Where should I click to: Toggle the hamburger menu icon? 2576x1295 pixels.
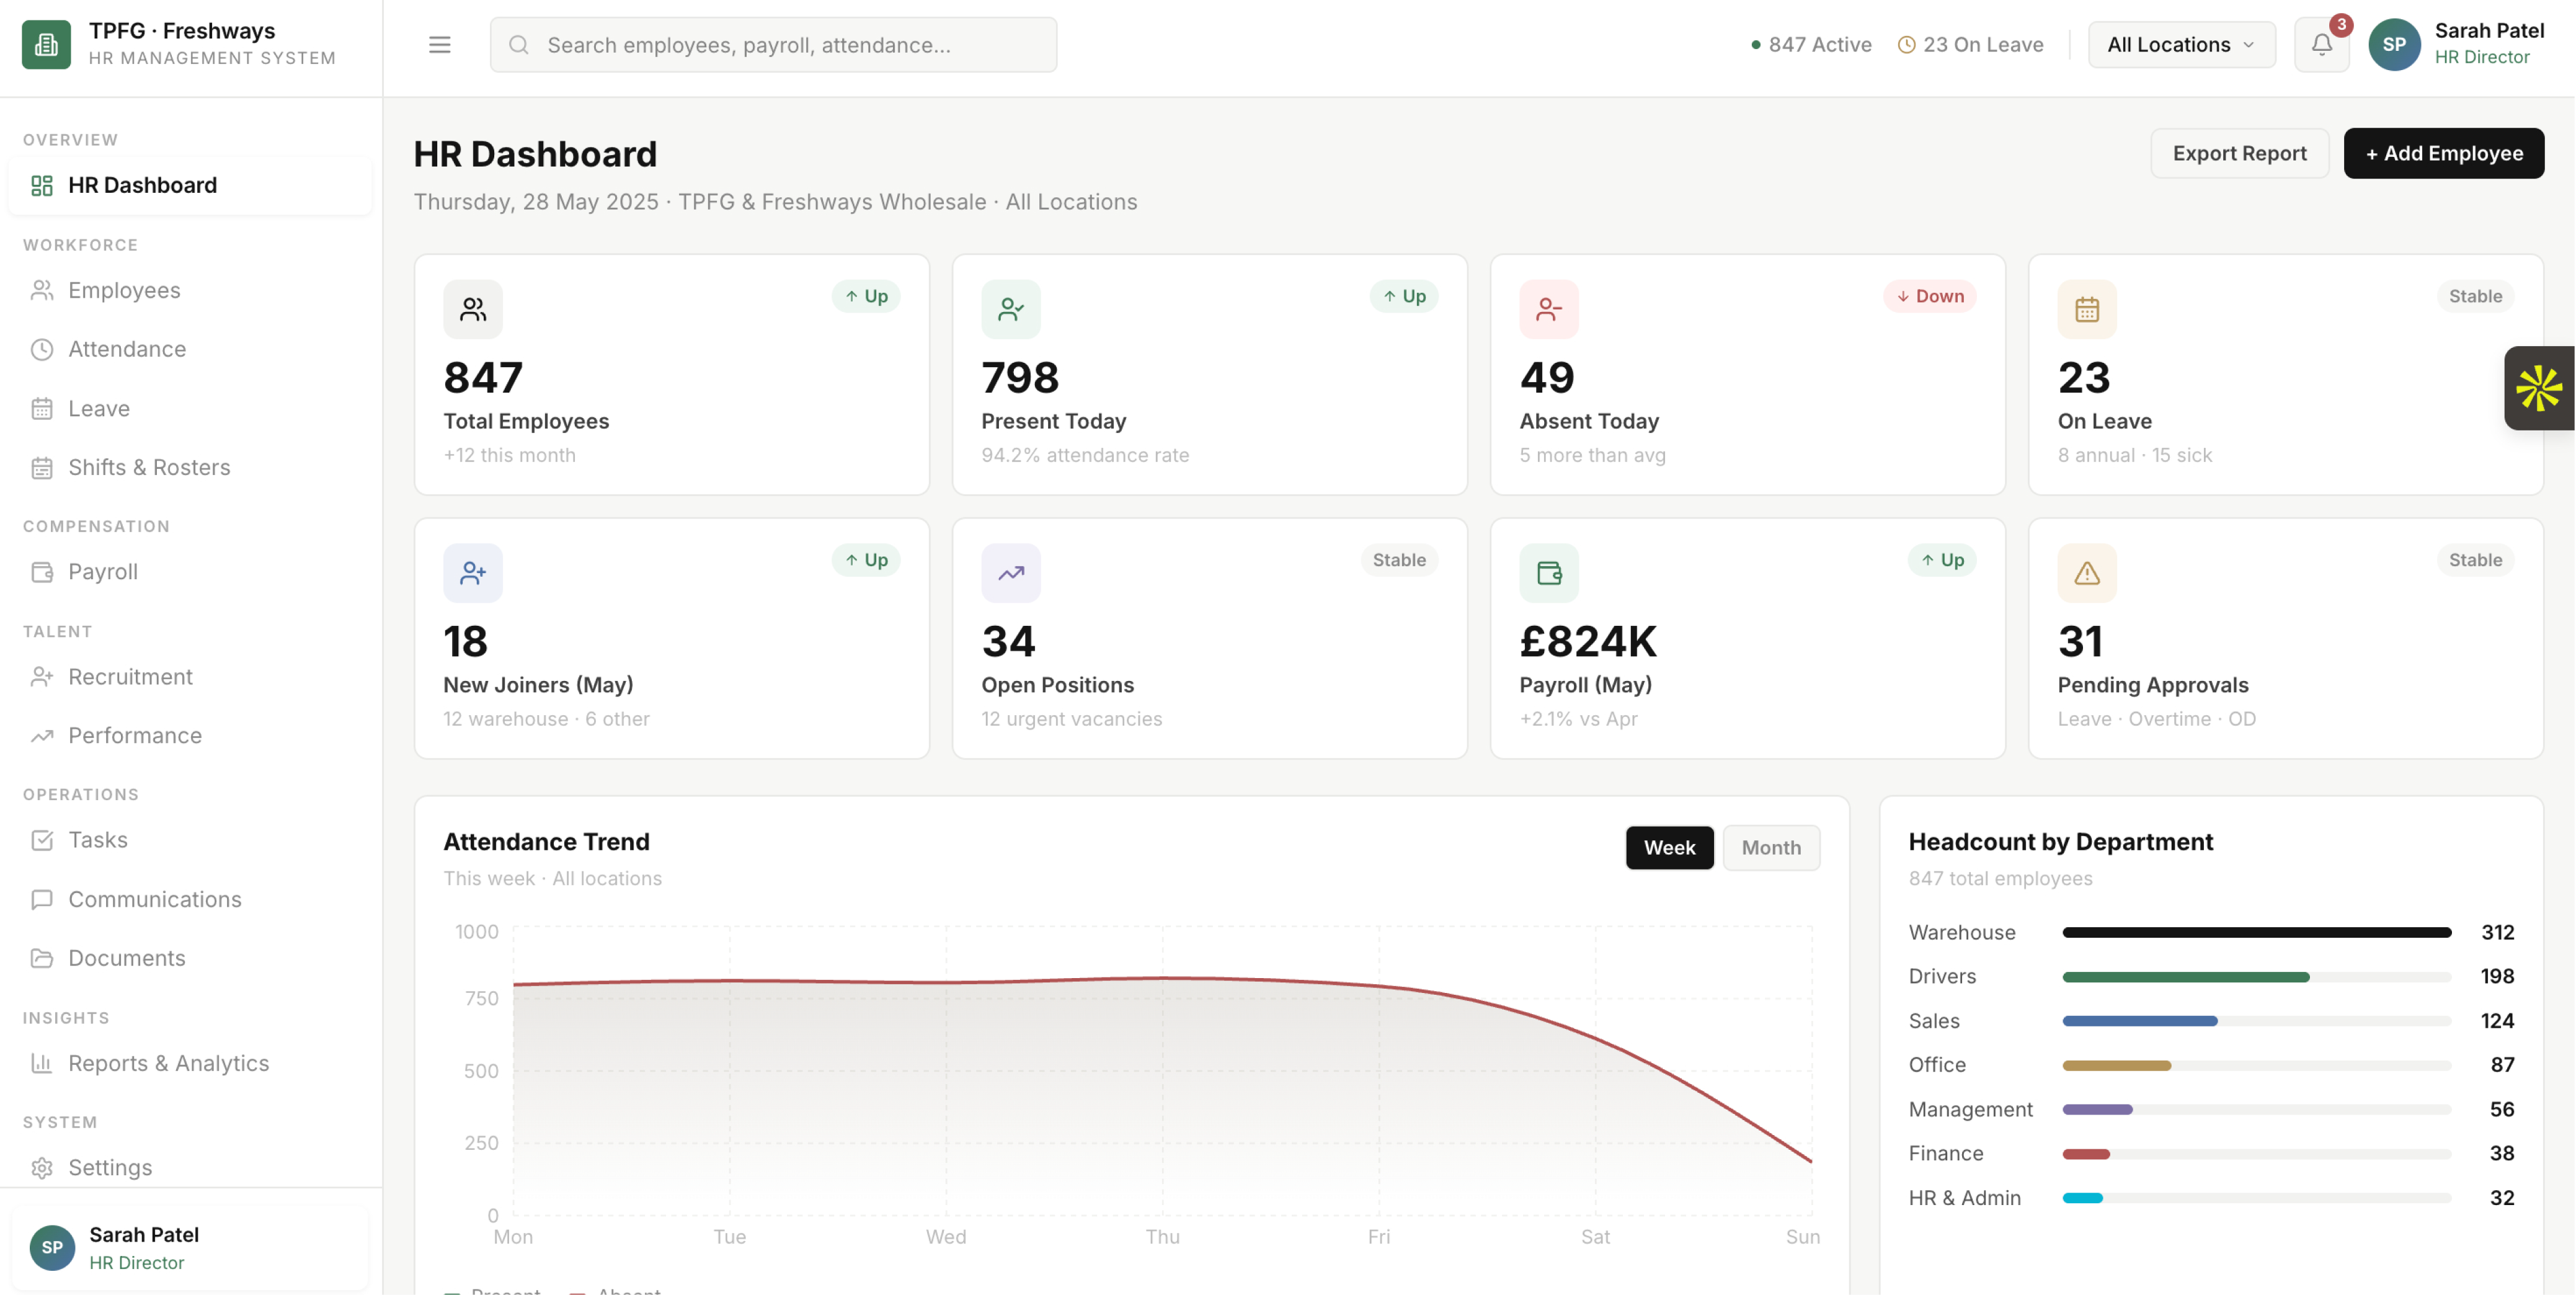click(439, 44)
